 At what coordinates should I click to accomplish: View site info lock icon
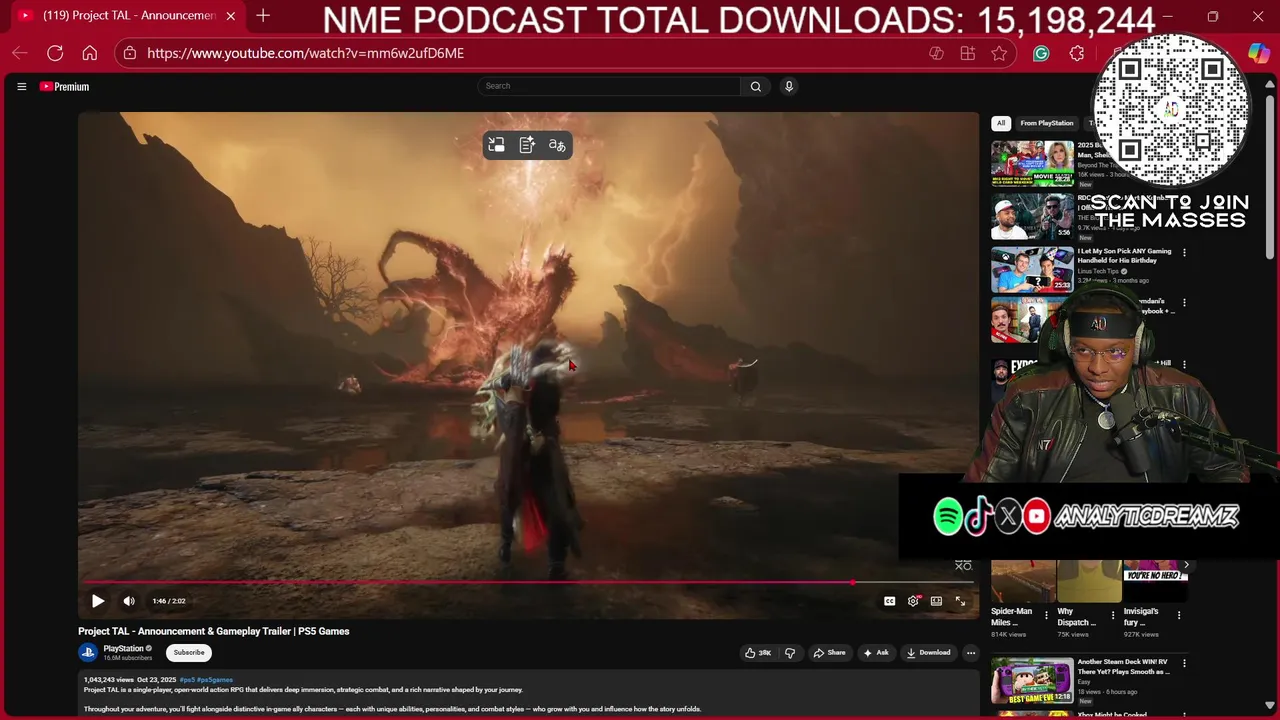point(130,53)
